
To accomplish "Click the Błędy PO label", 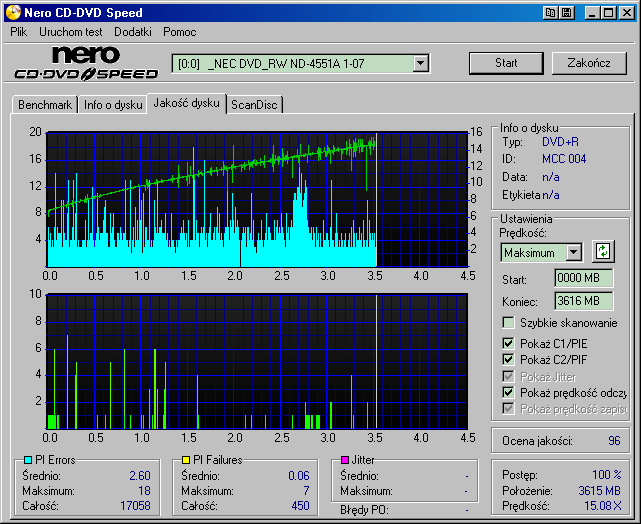I will [x=364, y=510].
